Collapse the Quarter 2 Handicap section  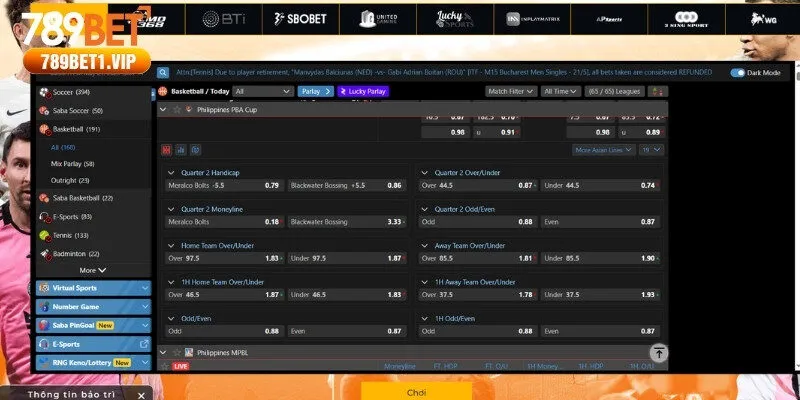[171, 173]
